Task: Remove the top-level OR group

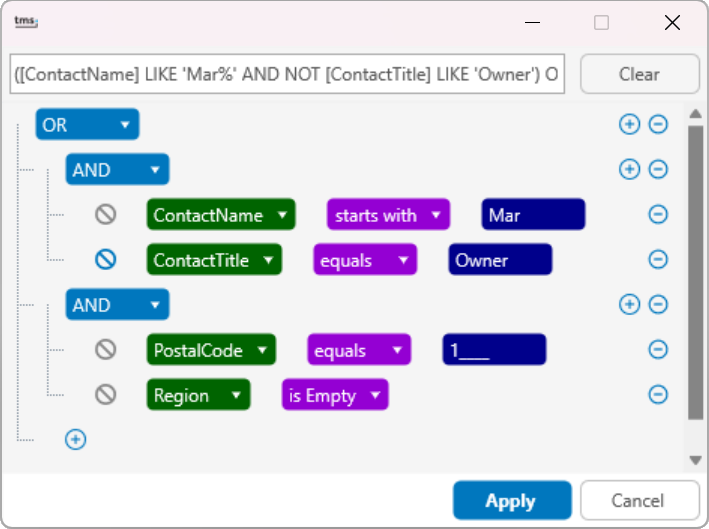Action: (658, 124)
